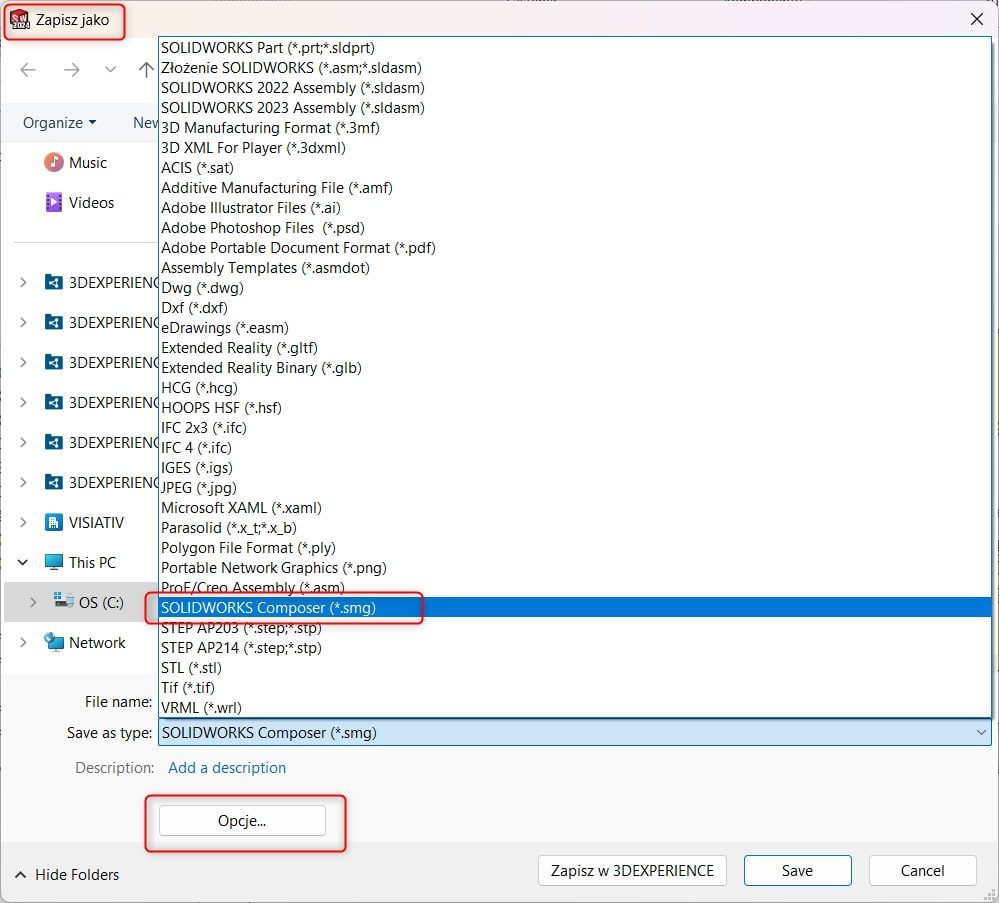Open recent locations chevron
Screen dimensions: 999x903
coord(110,69)
